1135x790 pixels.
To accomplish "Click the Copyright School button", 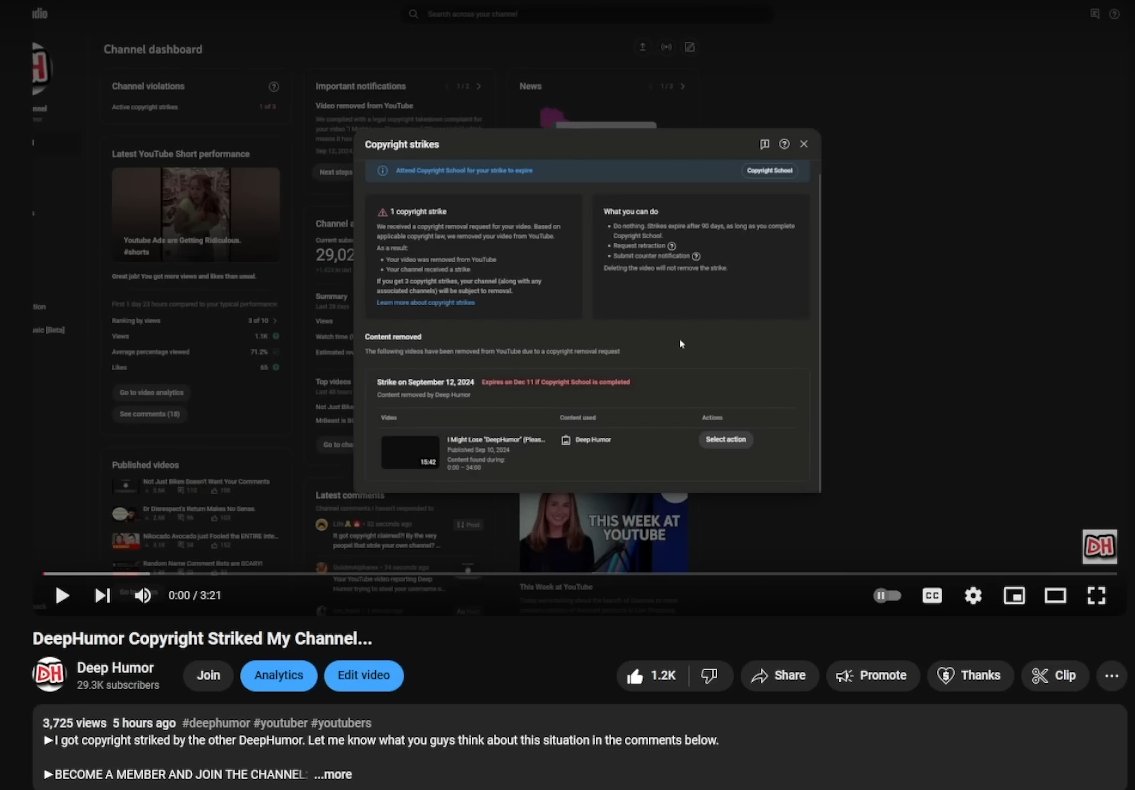I will tap(769, 171).
